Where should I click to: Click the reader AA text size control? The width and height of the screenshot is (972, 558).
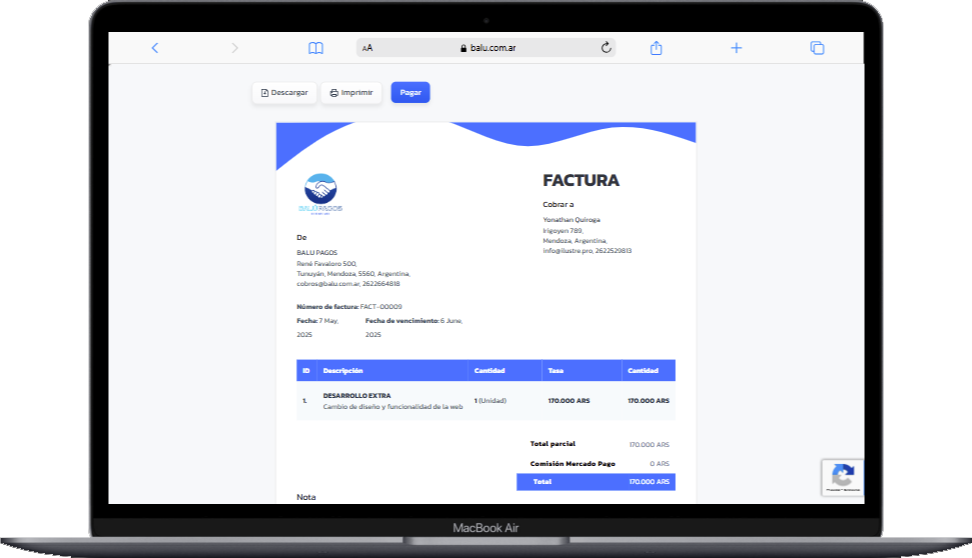[368, 48]
